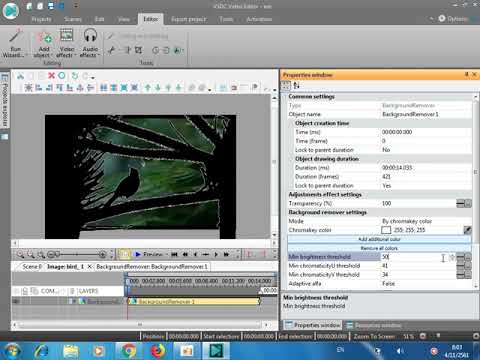Click the zoom out magnifier icon

click(31, 255)
